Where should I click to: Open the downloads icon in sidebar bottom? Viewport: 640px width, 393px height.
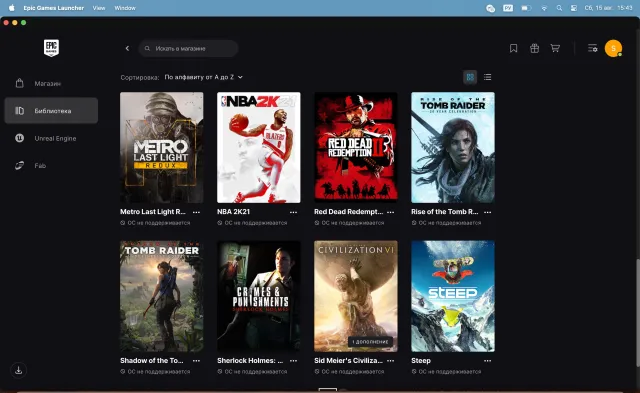[x=18, y=370]
